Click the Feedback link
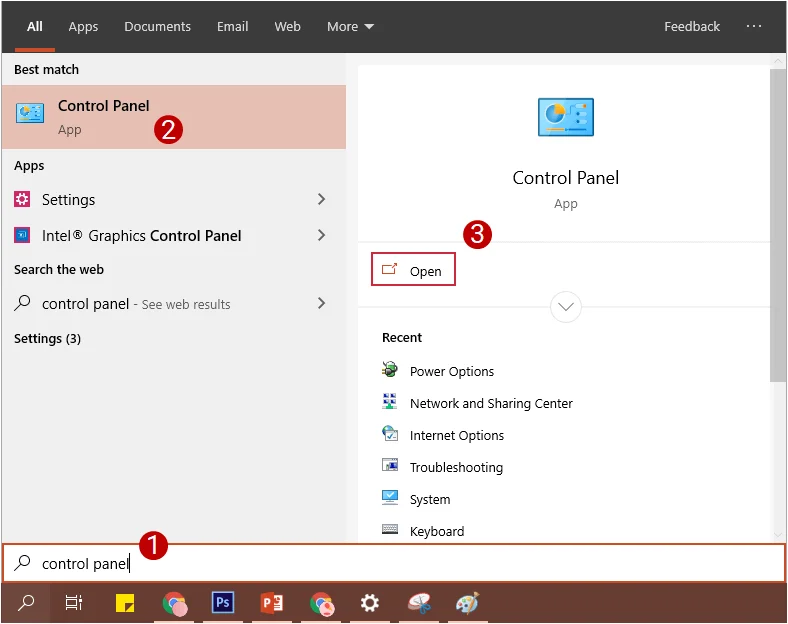The image size is (788, 624). (692, 27)
